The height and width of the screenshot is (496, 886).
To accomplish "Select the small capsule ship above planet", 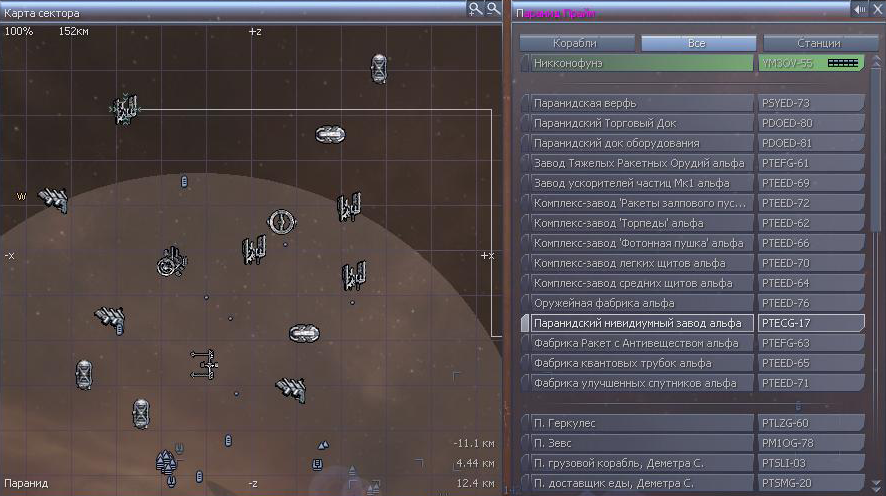I will 184,181.
